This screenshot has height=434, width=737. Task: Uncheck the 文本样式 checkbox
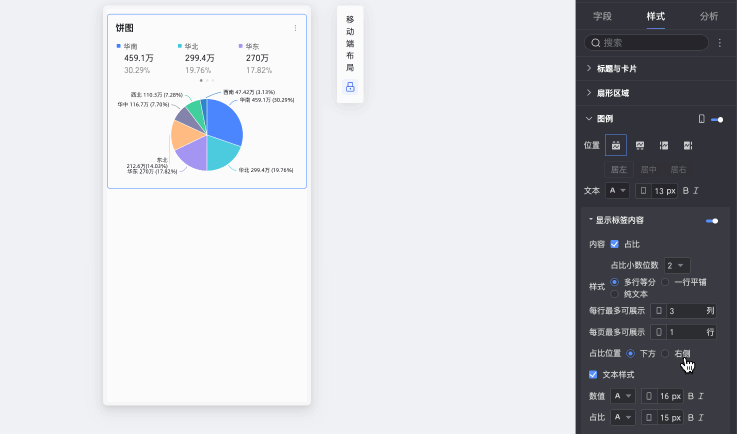coord(593,375)
